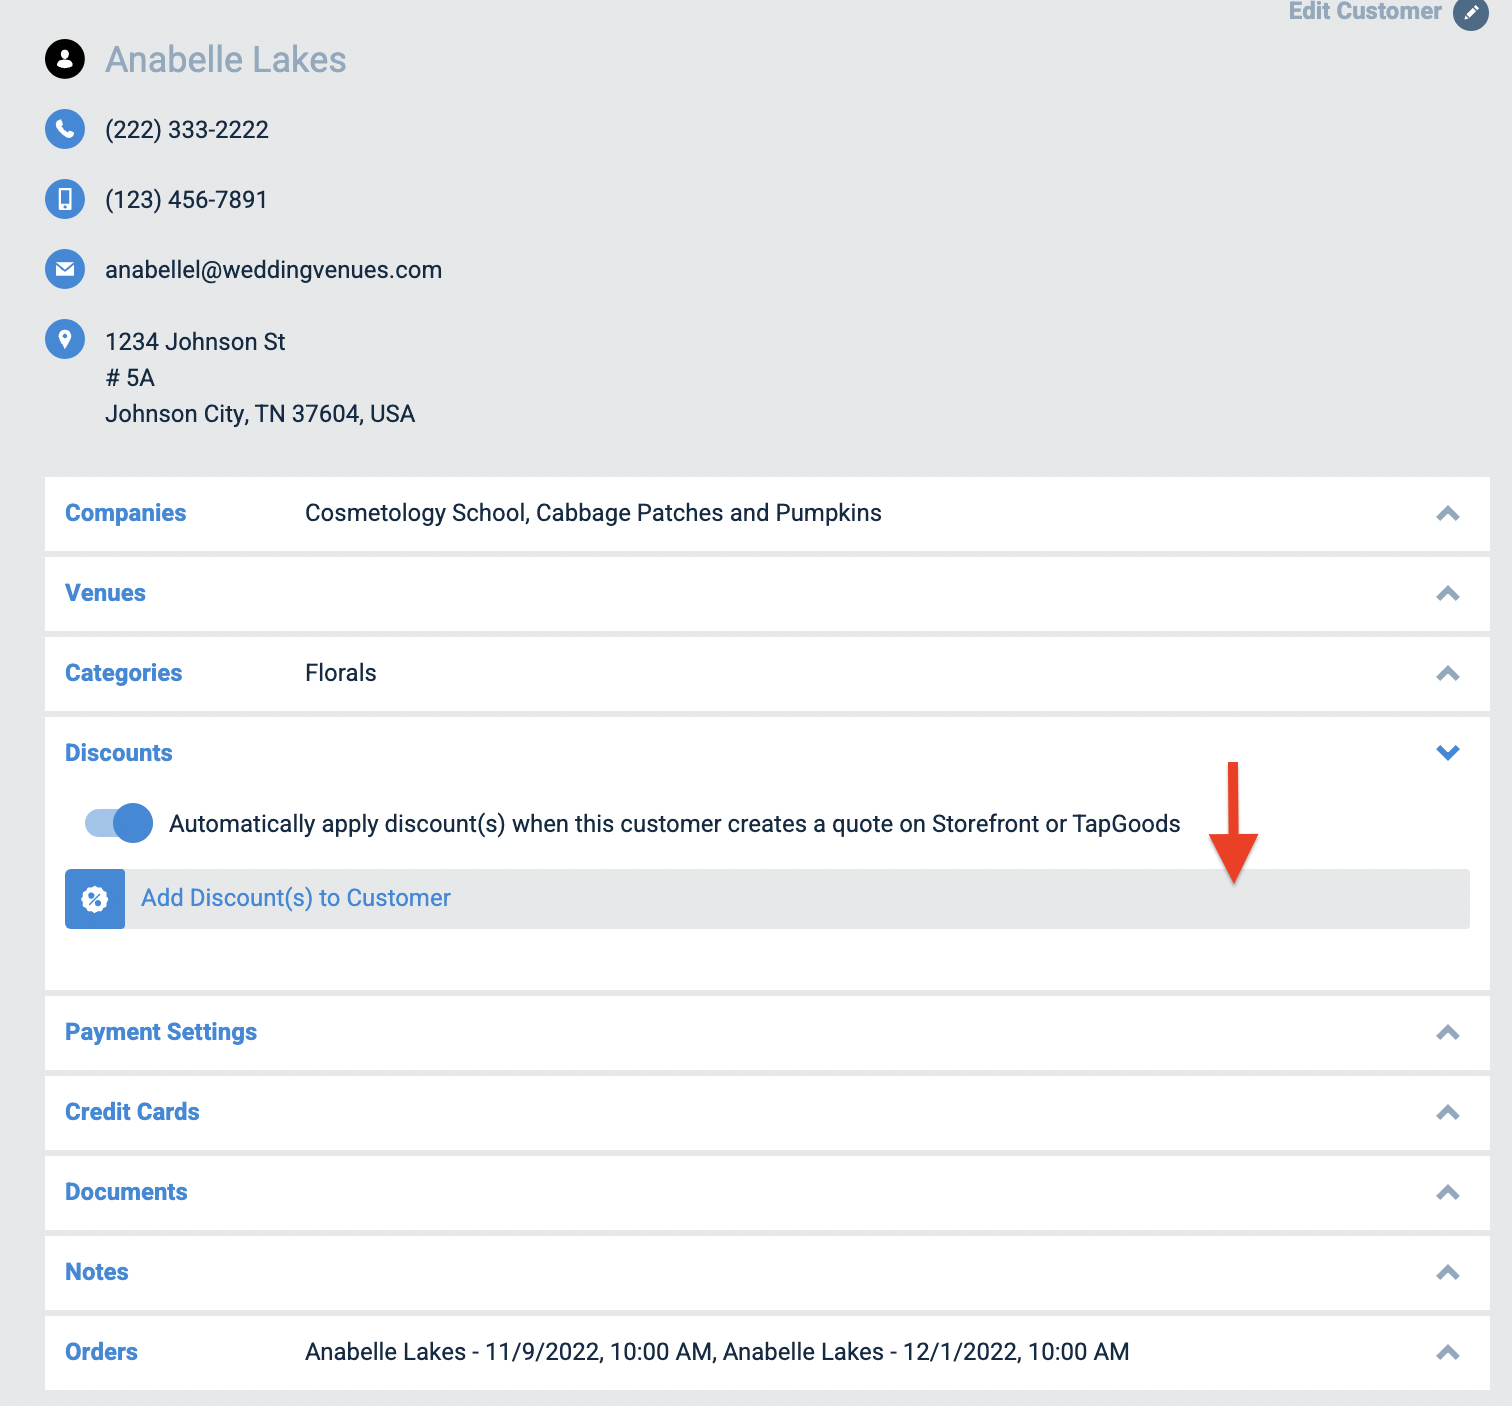Expand the Categories section chevron
Image resolution: width=1512 pixels, height=1406 pixels.
click(1448, 673)
